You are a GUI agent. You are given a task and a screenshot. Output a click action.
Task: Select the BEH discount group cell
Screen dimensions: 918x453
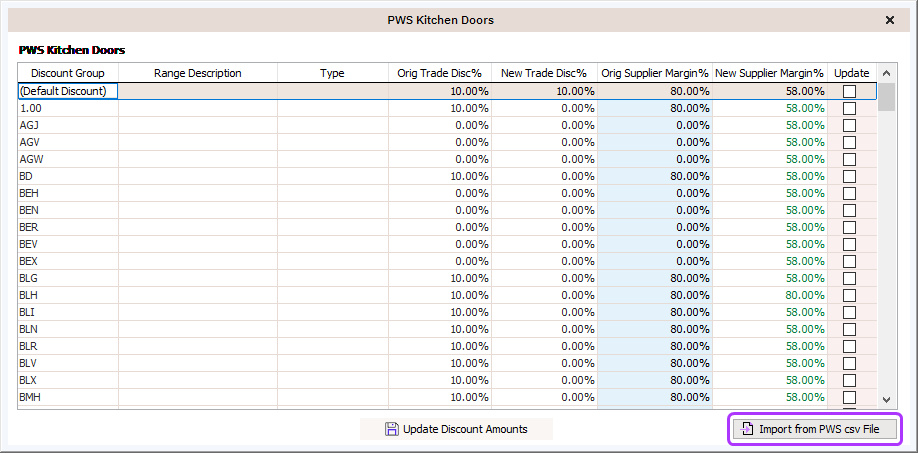click(68, 193)
